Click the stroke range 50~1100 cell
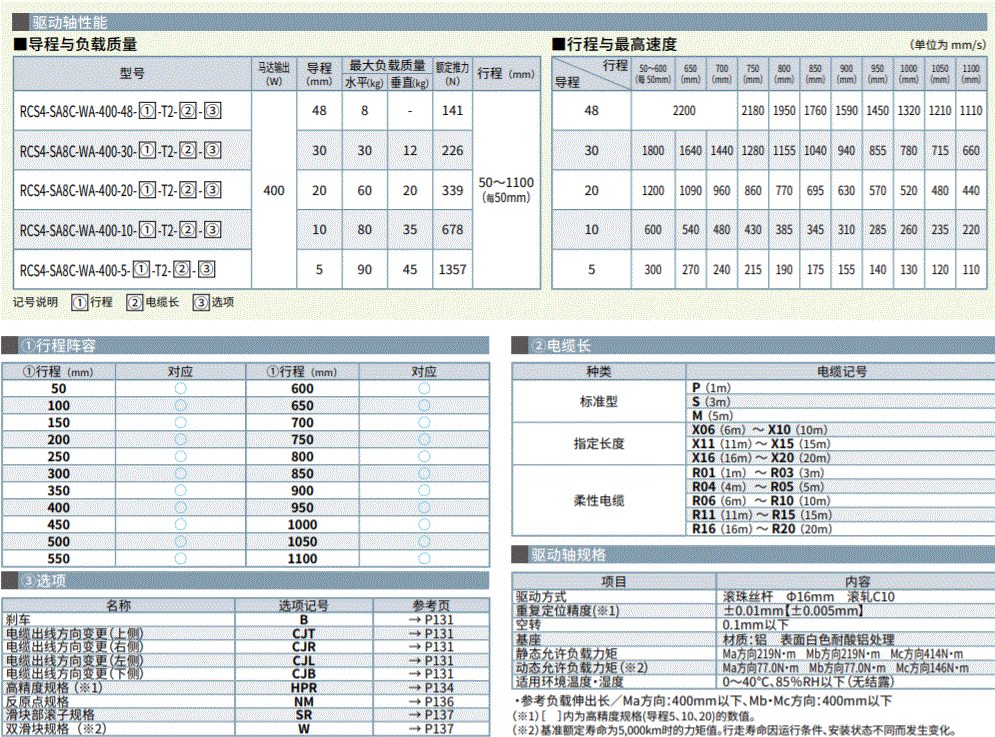The width and height of the screenshot is (995, 737). click(506, 190)
